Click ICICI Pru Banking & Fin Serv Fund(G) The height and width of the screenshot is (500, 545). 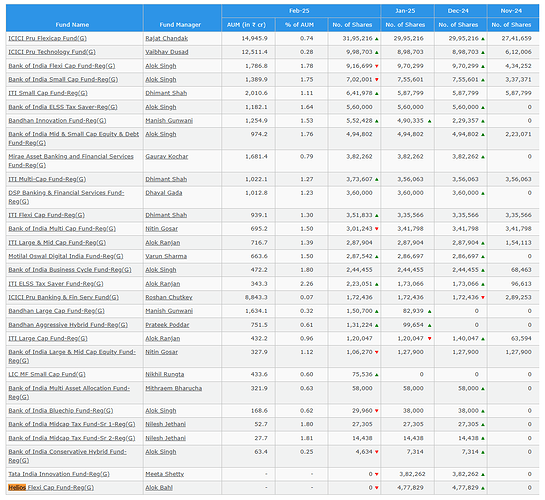(x=64, y=297)
